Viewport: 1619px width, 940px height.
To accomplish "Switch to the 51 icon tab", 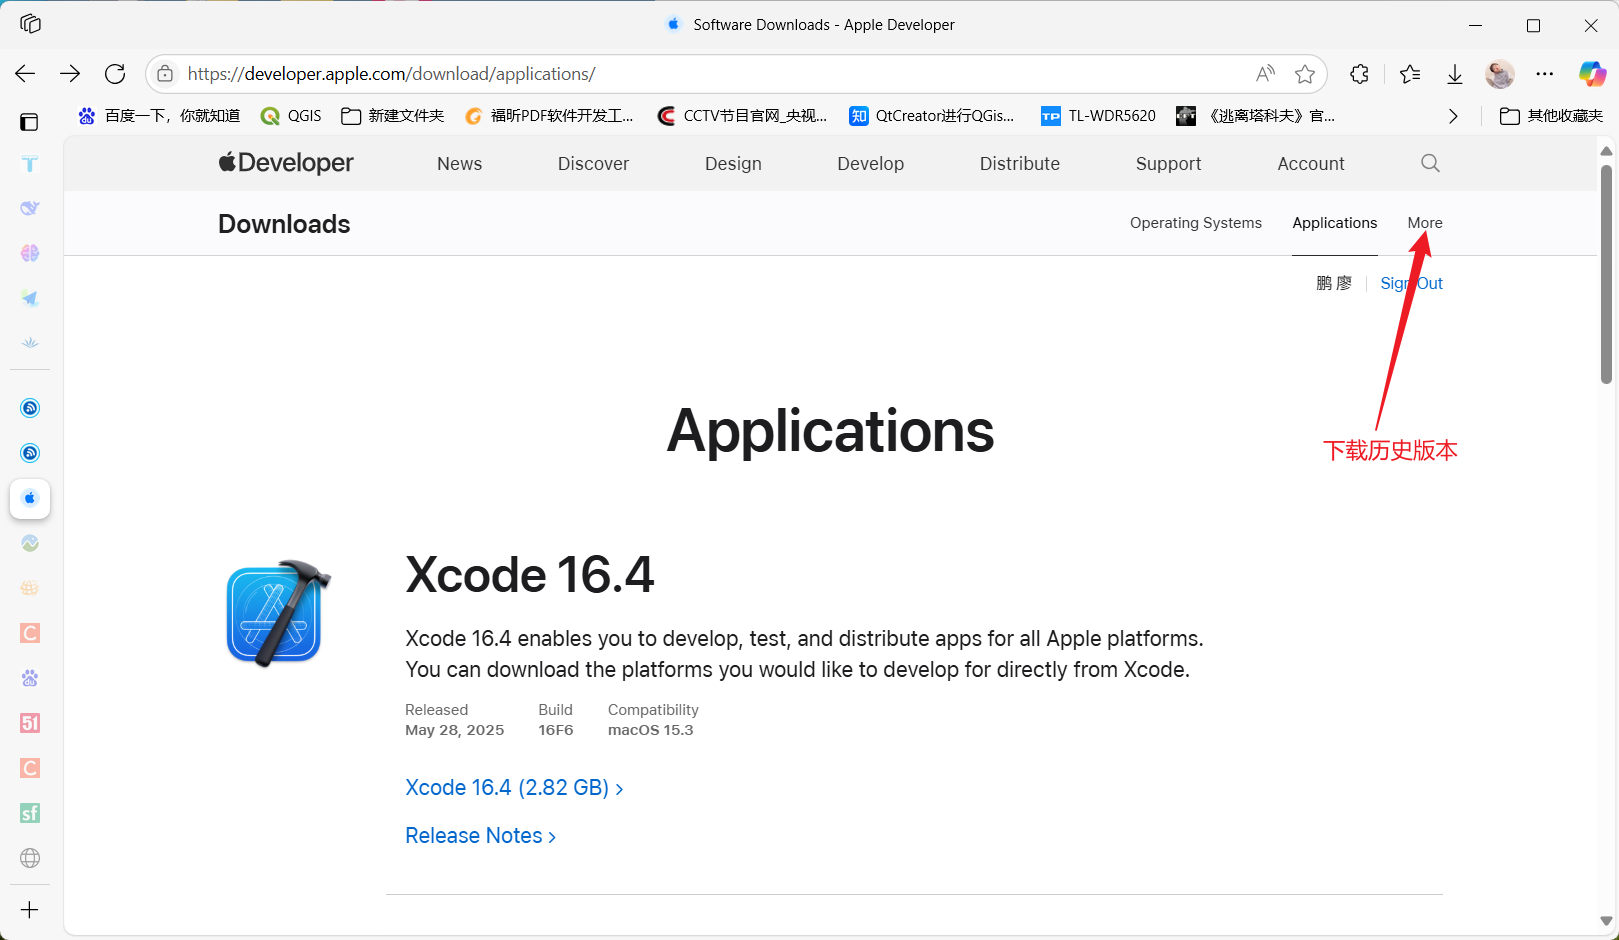I will (x=30, y=723).
